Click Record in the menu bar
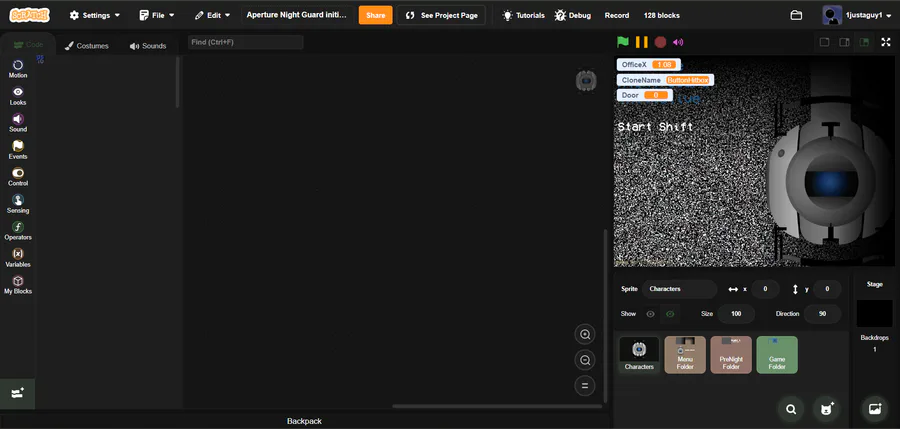This screenshot has height=429, width=900. click(616, 16)
